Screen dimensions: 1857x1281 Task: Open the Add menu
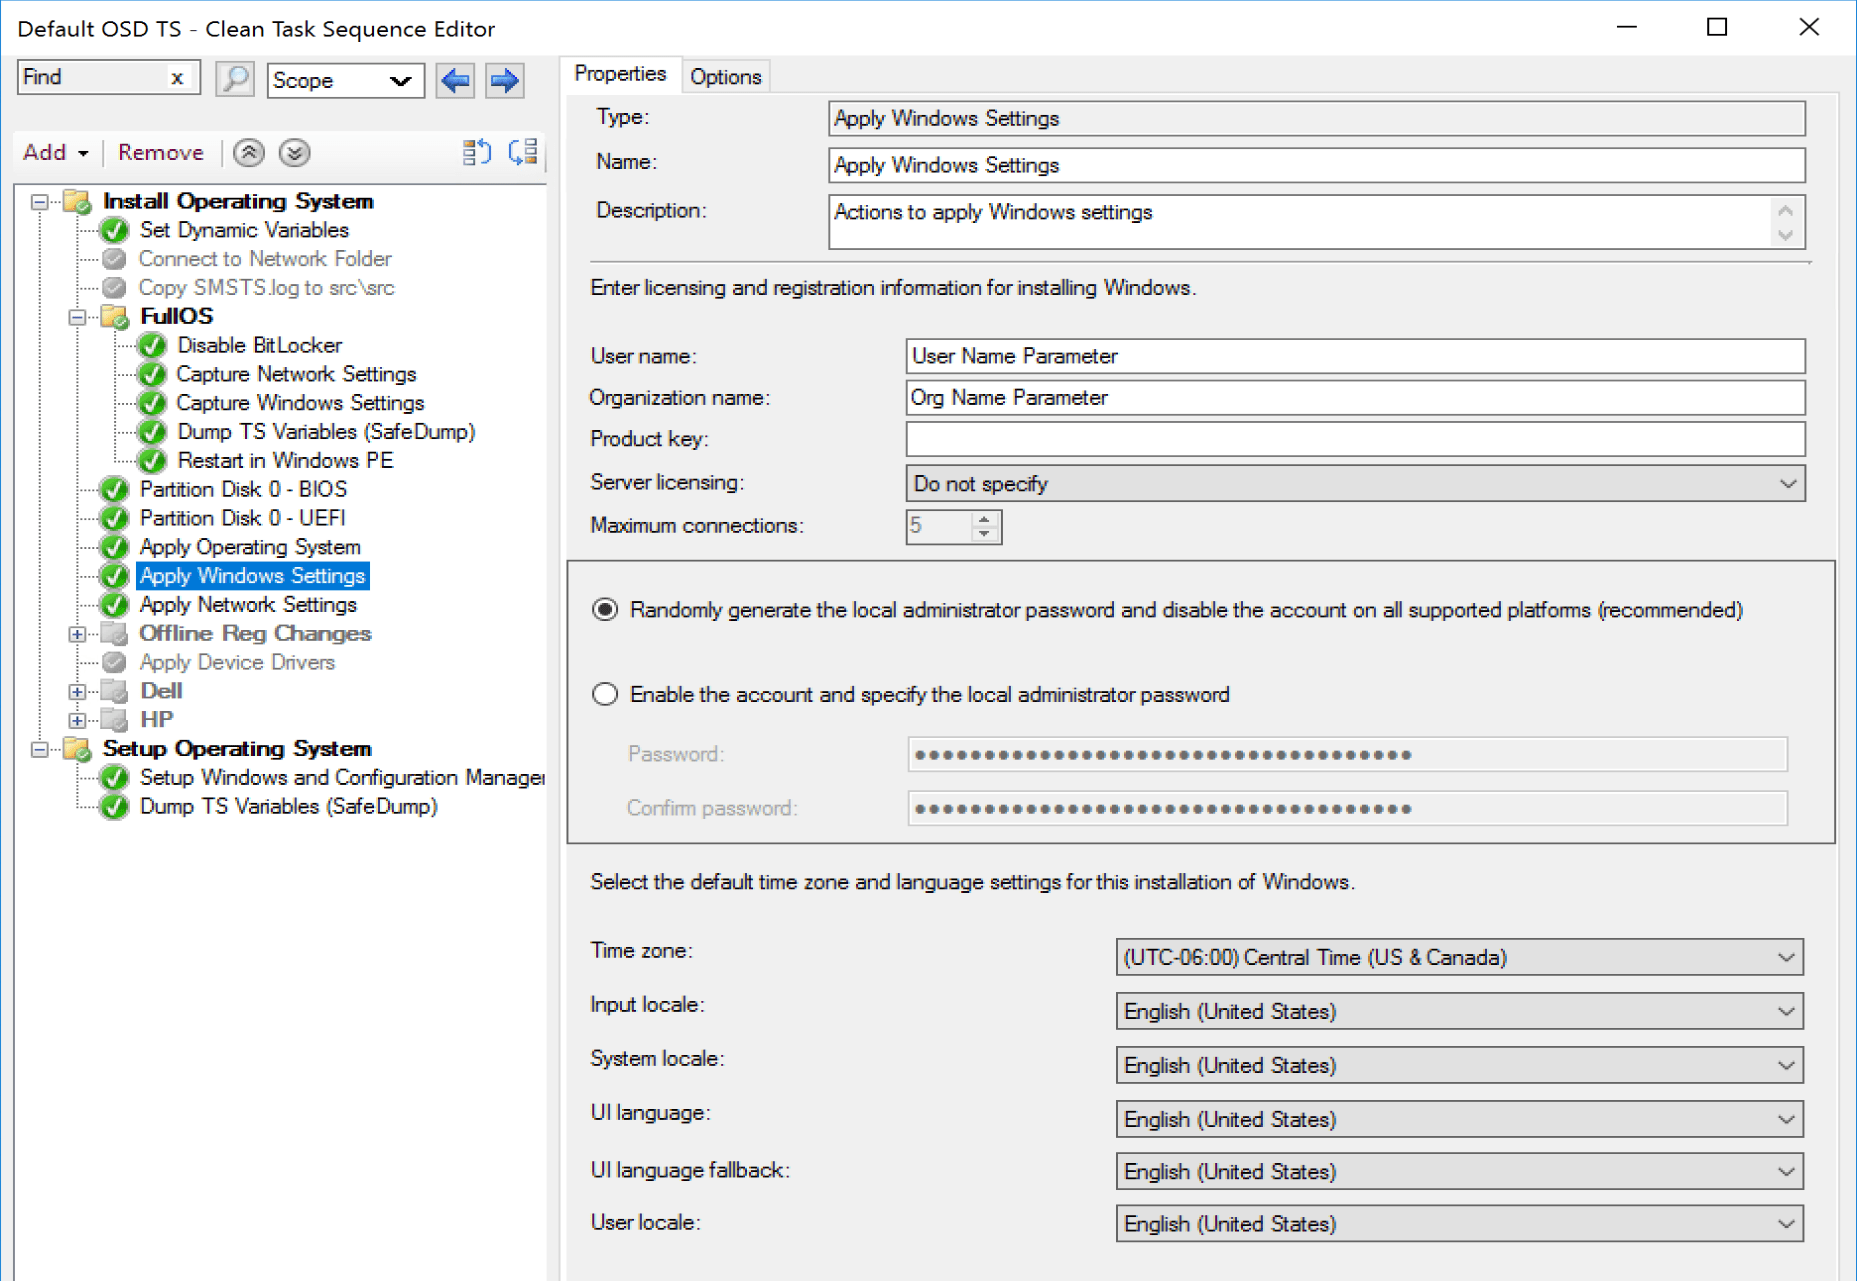click(x=55, y=152)
